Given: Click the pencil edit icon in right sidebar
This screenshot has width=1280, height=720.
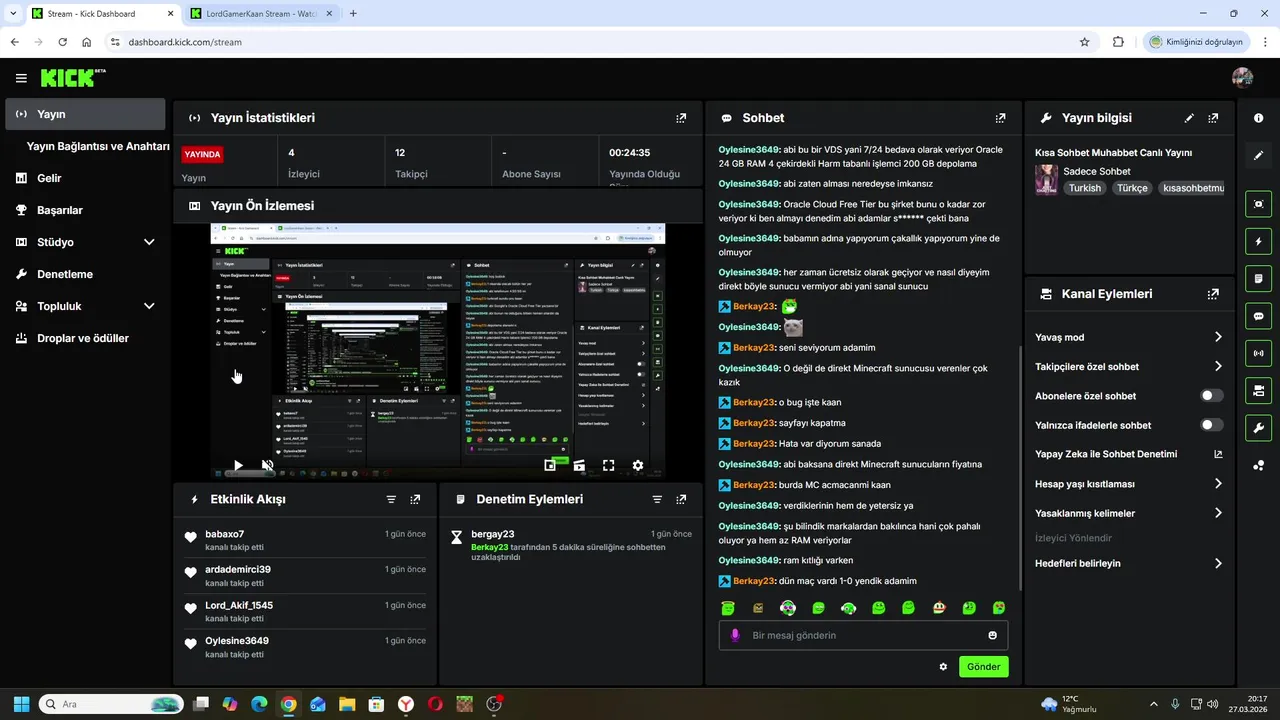Looking at the screenshot, I should (x=1258, y=156).
